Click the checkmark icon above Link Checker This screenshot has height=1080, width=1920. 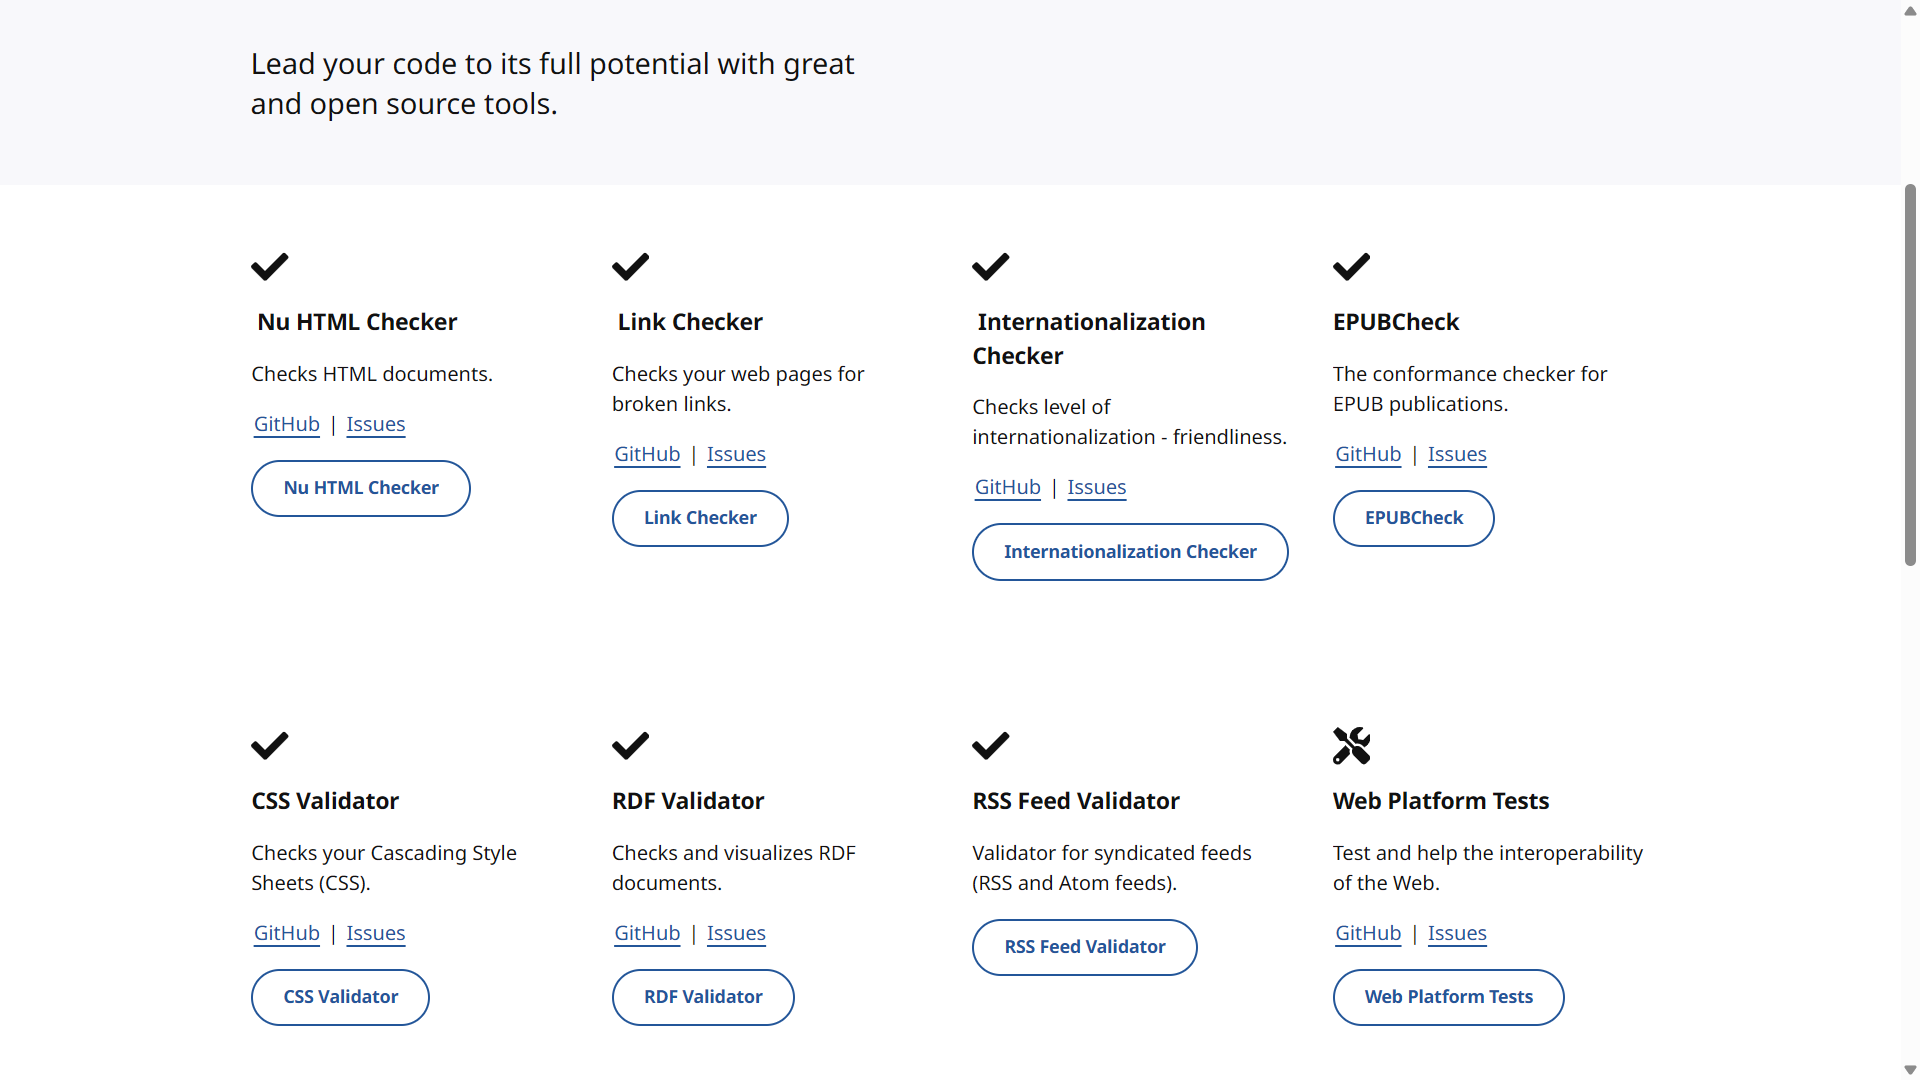coord(630,267)
